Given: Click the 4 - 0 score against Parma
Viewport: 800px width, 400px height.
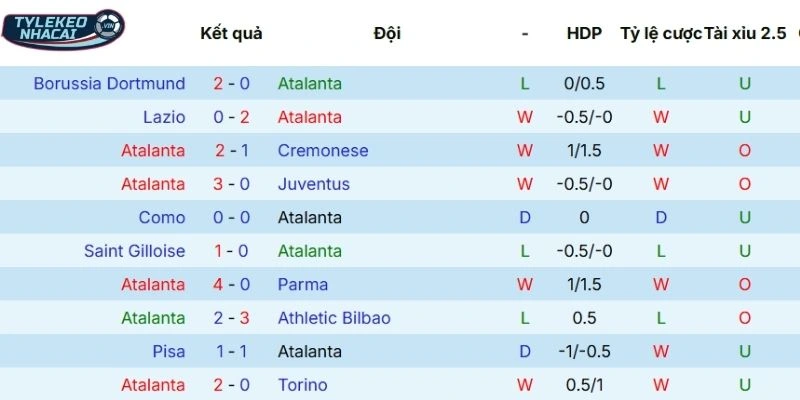Looking at the screenshot, I should point(231,285).
